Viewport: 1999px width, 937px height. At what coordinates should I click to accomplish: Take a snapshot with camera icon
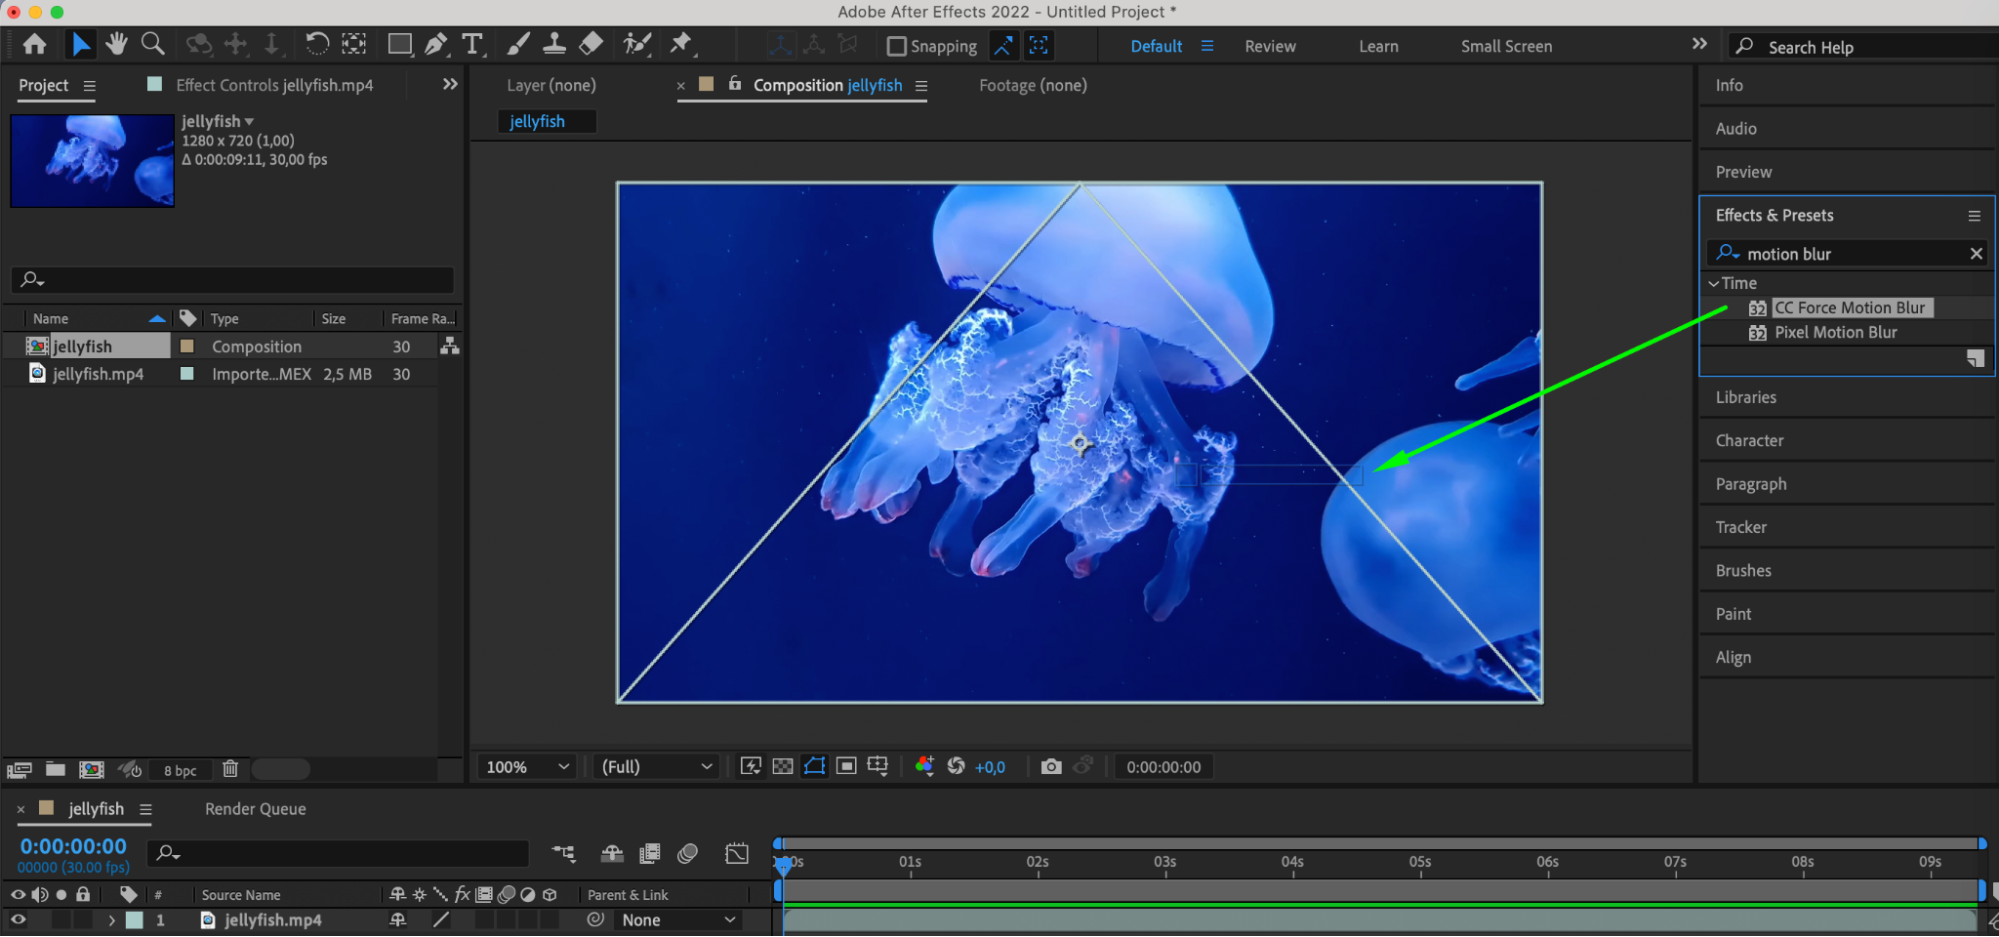[1050, 767]
